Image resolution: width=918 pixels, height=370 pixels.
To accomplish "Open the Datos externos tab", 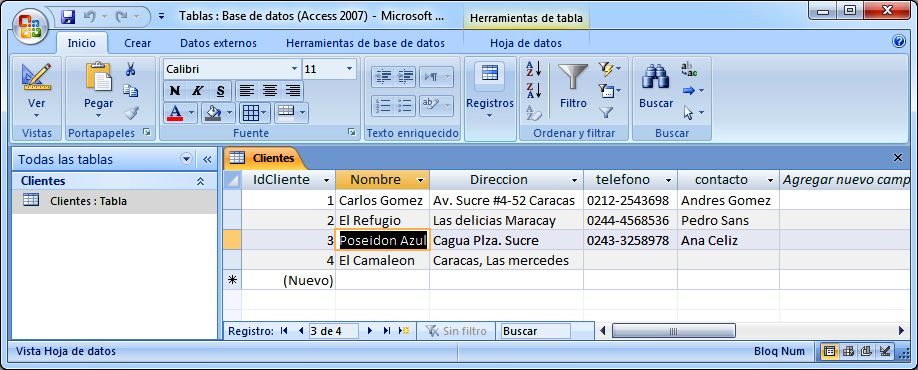I will click(218, 43).
